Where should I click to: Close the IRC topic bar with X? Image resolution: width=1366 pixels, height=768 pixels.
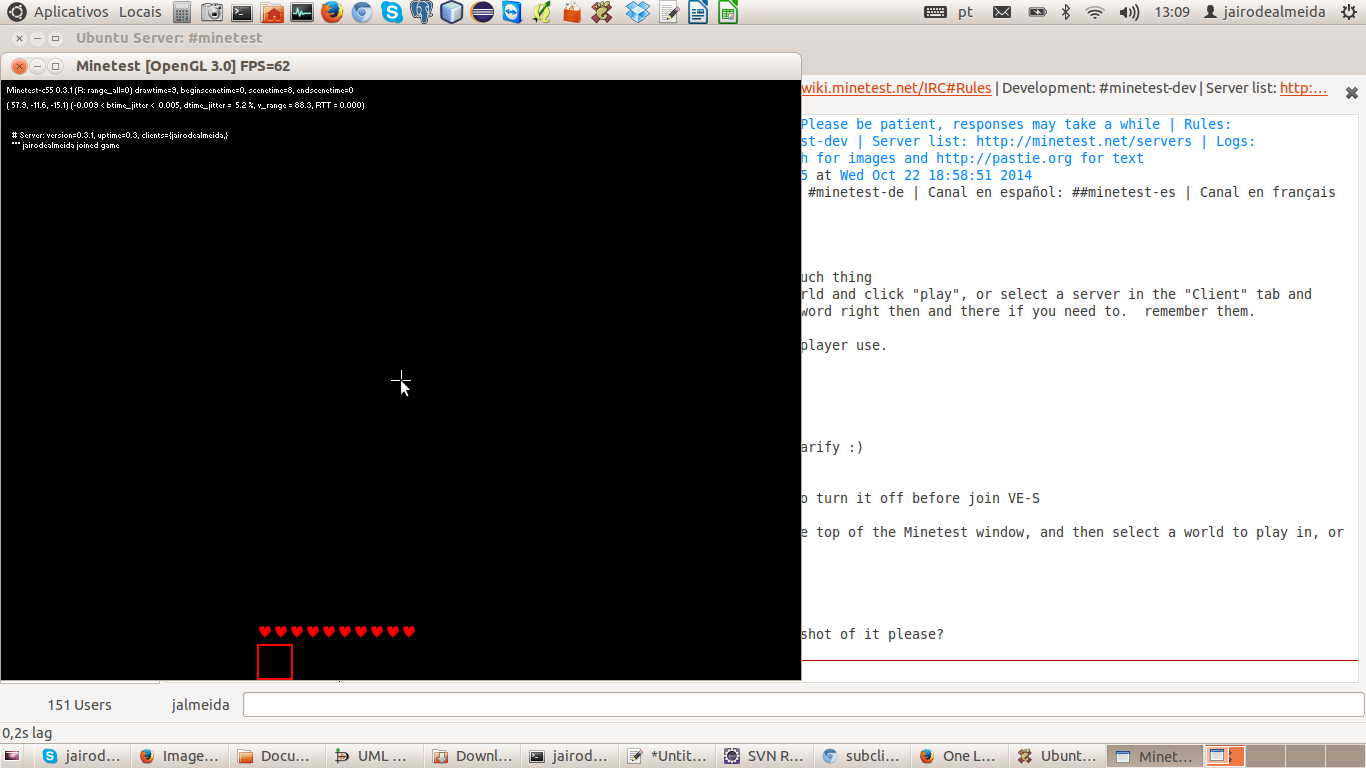point(1351,92)
